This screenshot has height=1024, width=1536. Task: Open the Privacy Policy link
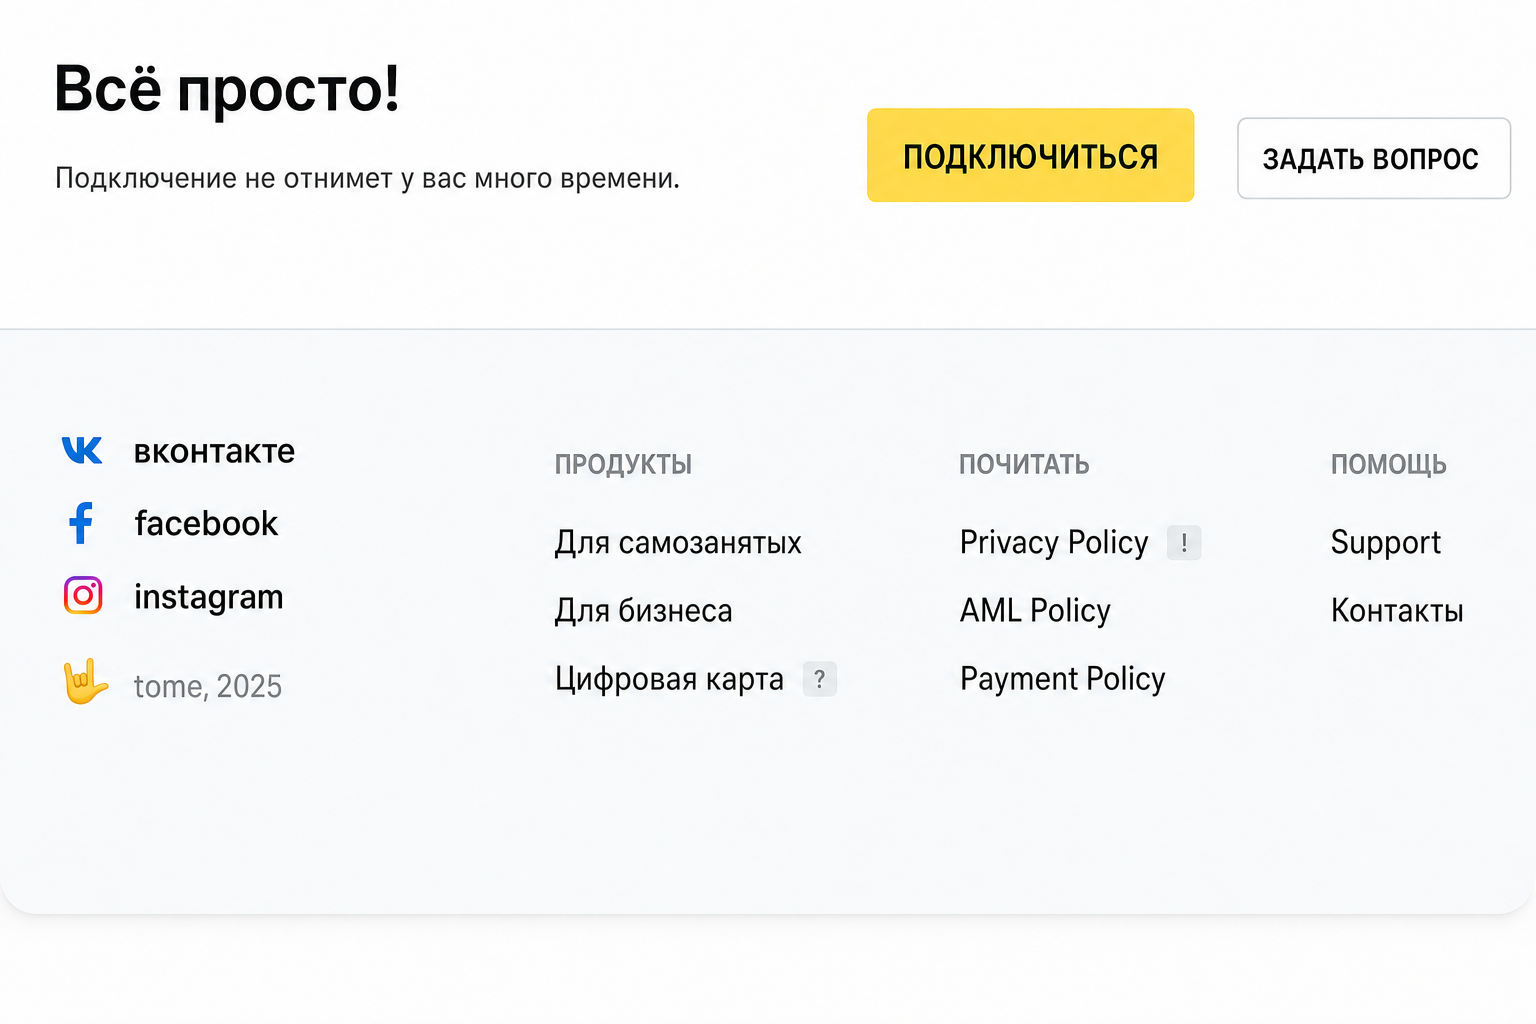click(x=1054, y=542)
